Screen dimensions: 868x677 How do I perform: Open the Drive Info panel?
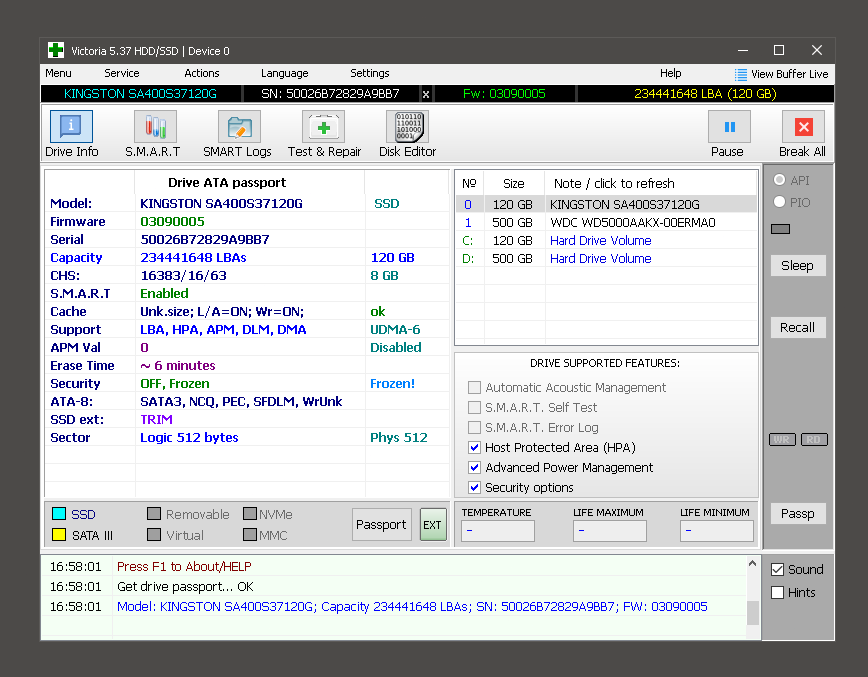[71, 127]
